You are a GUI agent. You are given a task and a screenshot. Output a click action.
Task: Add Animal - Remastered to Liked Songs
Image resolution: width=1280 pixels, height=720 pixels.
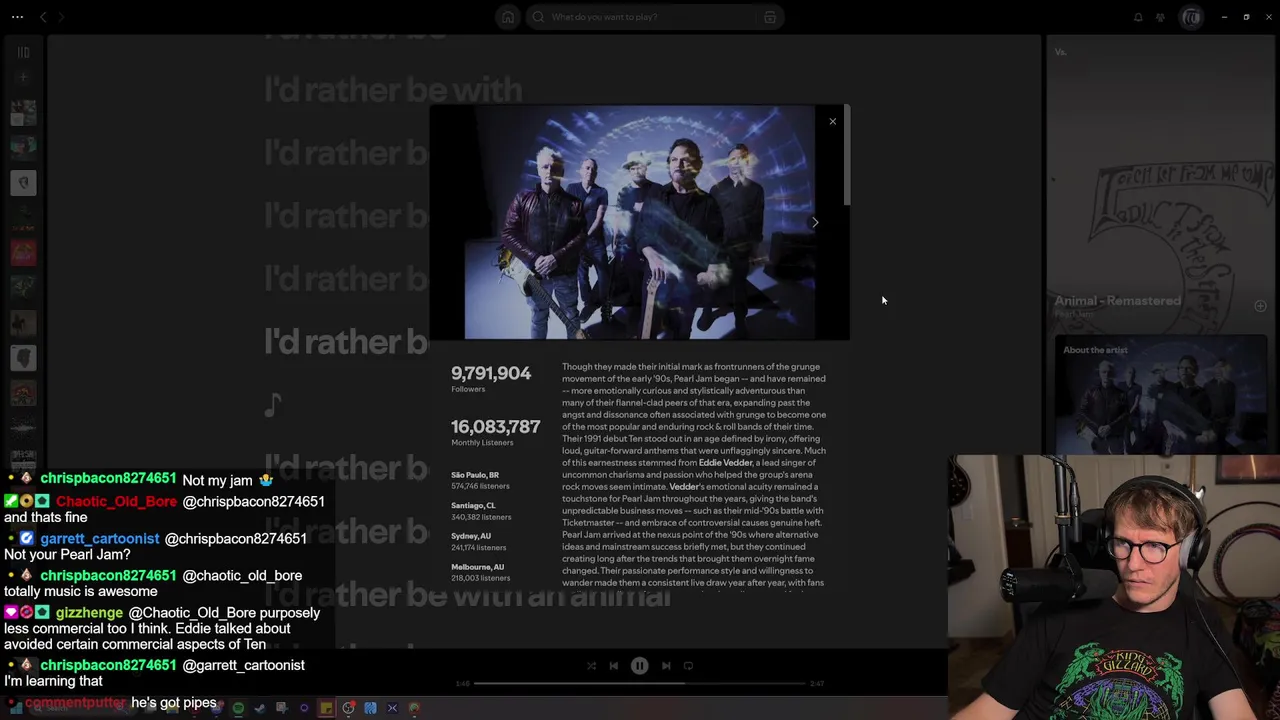(x=1260, y=307)
